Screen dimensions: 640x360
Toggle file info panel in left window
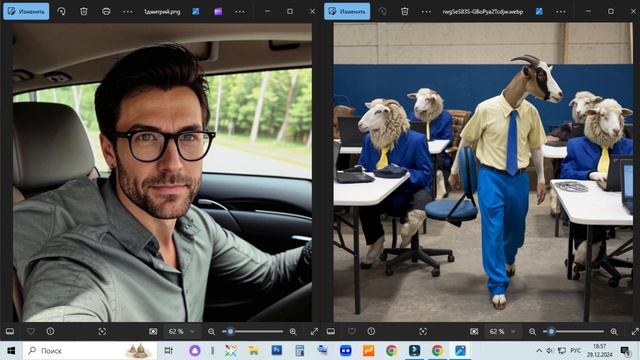tap(50, 331)
